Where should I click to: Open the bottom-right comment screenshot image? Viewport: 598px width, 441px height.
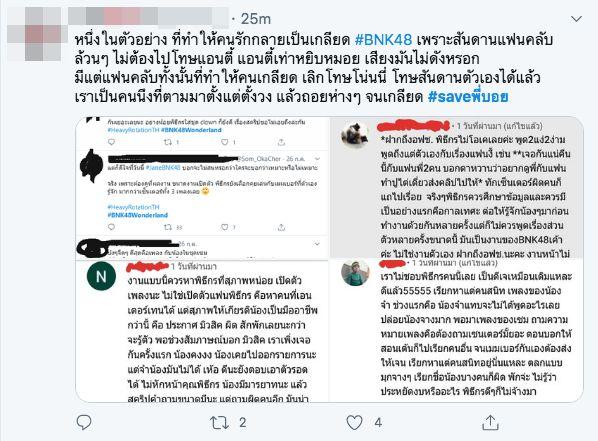457,331
